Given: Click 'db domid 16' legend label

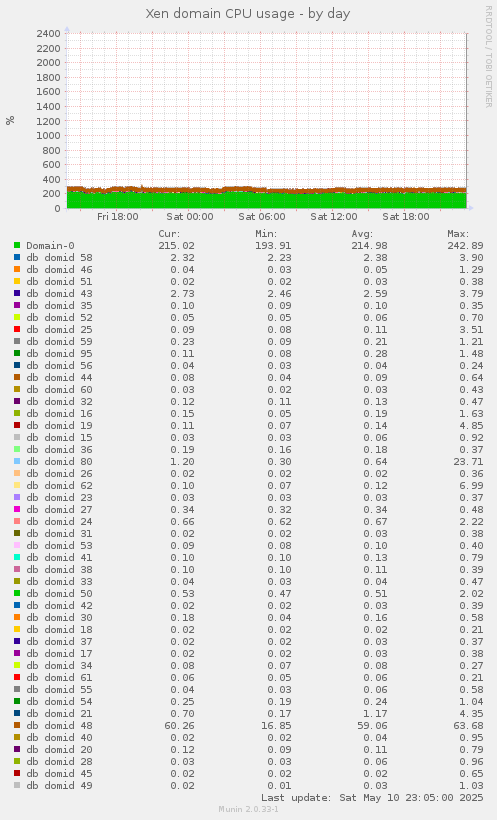Looking at the screenshot, I should (x=59, y=414).
